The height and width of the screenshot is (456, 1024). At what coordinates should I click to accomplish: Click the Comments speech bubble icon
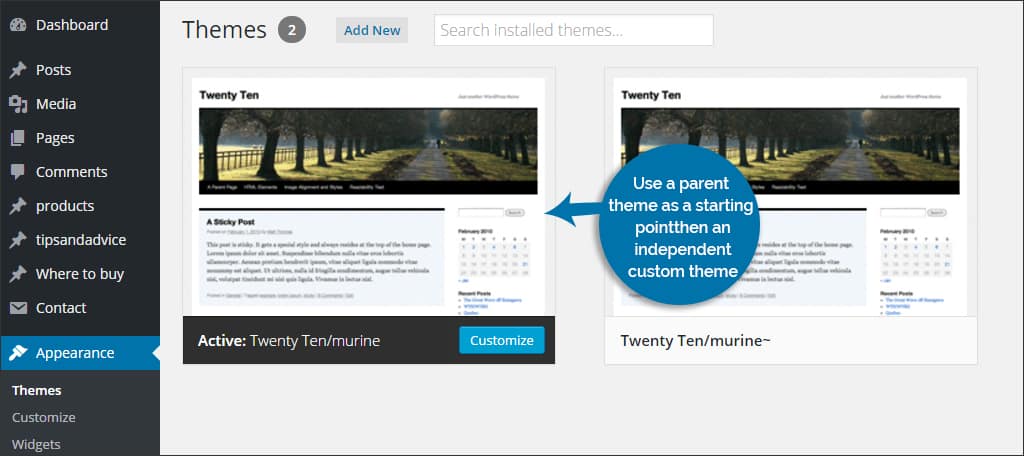(x=18, y=172)
